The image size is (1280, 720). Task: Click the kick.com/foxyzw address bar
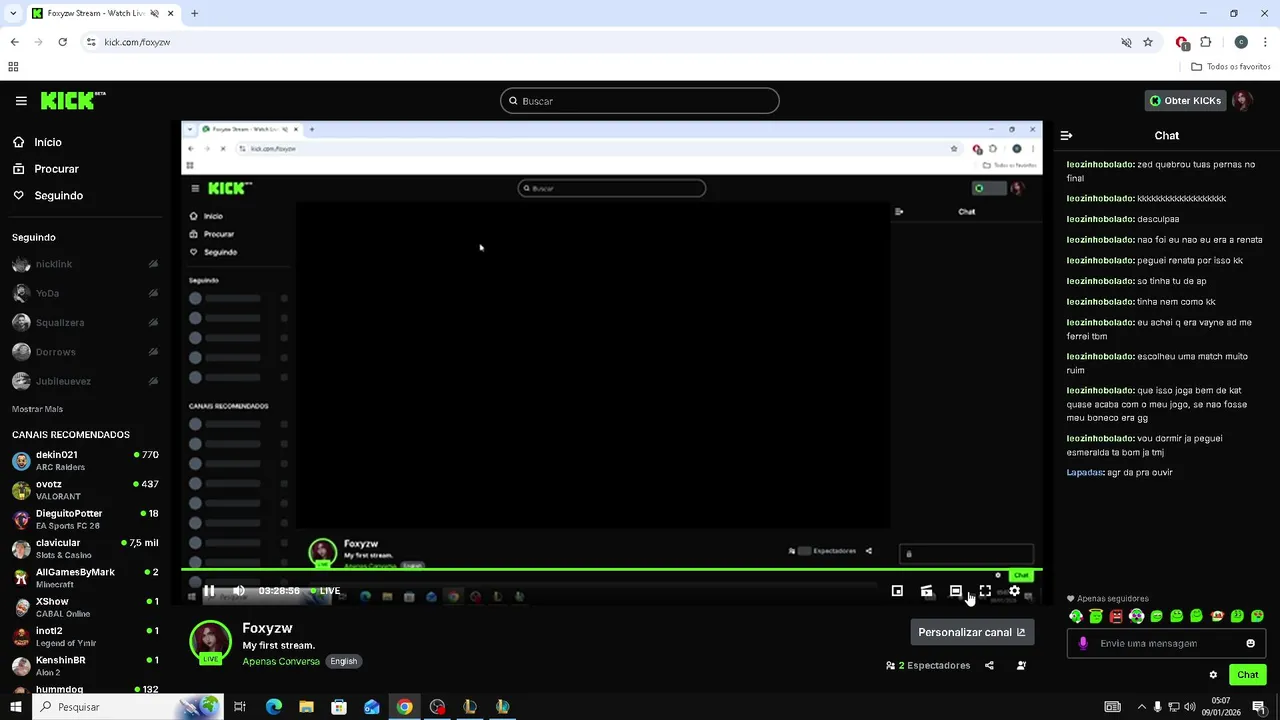[137, 42]
